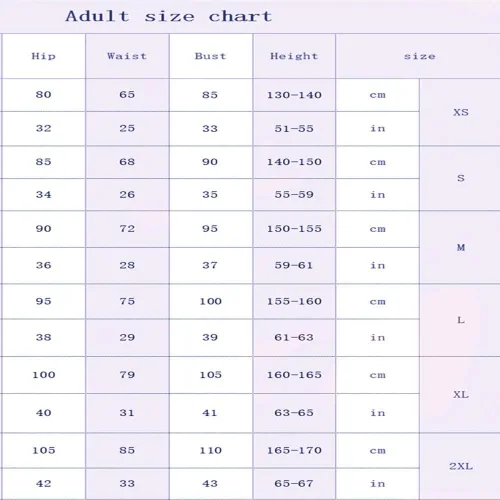Screen dimensions: 500x500
Task: Click inches height cell 61-63
Action: point(294,337)
